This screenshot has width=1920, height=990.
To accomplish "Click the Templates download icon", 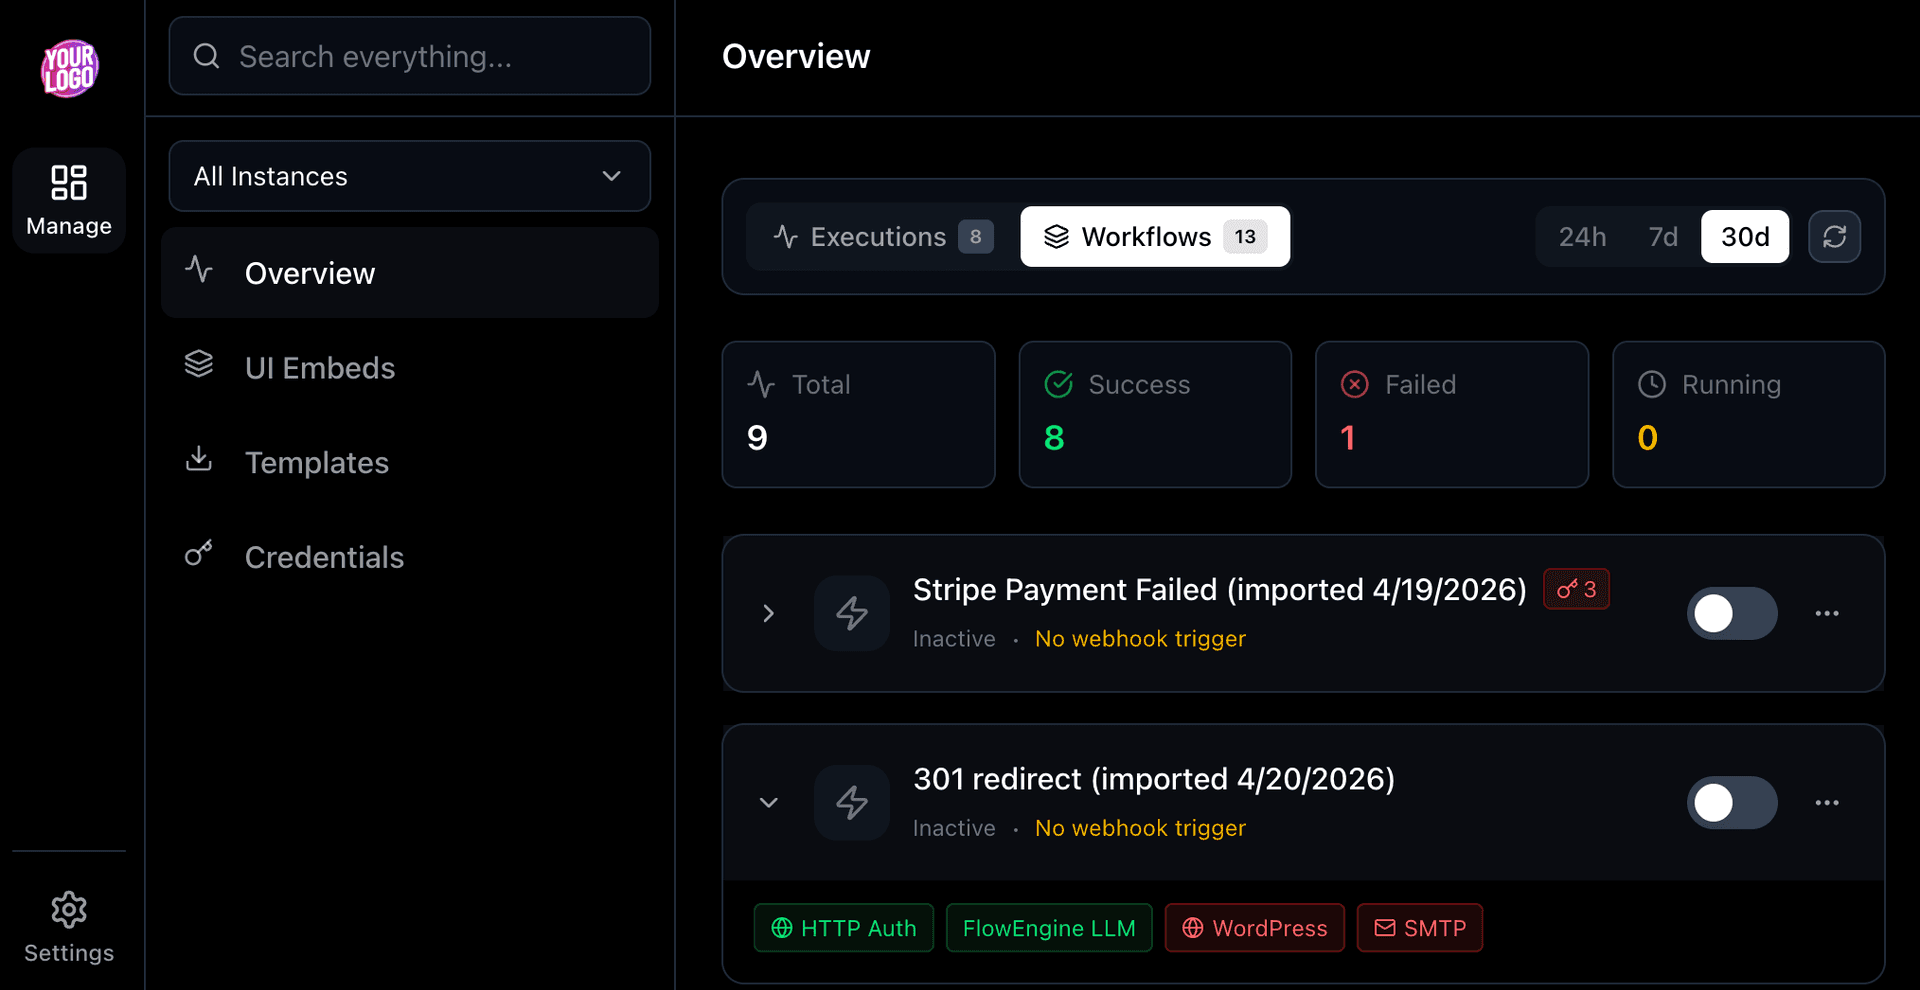I will point(199,459).
